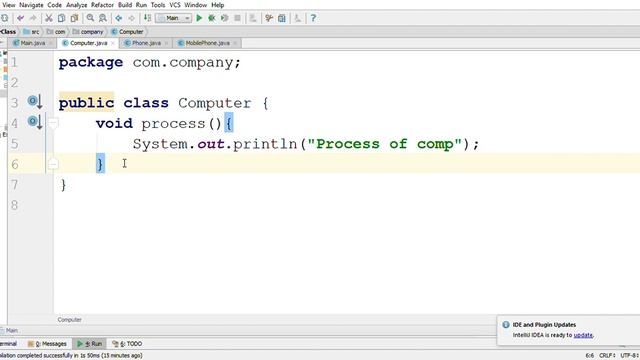The width and height of the screenshot is (640, 360).
Task: Click the company breadcrumb folder
Action: [x=88, y=31]
